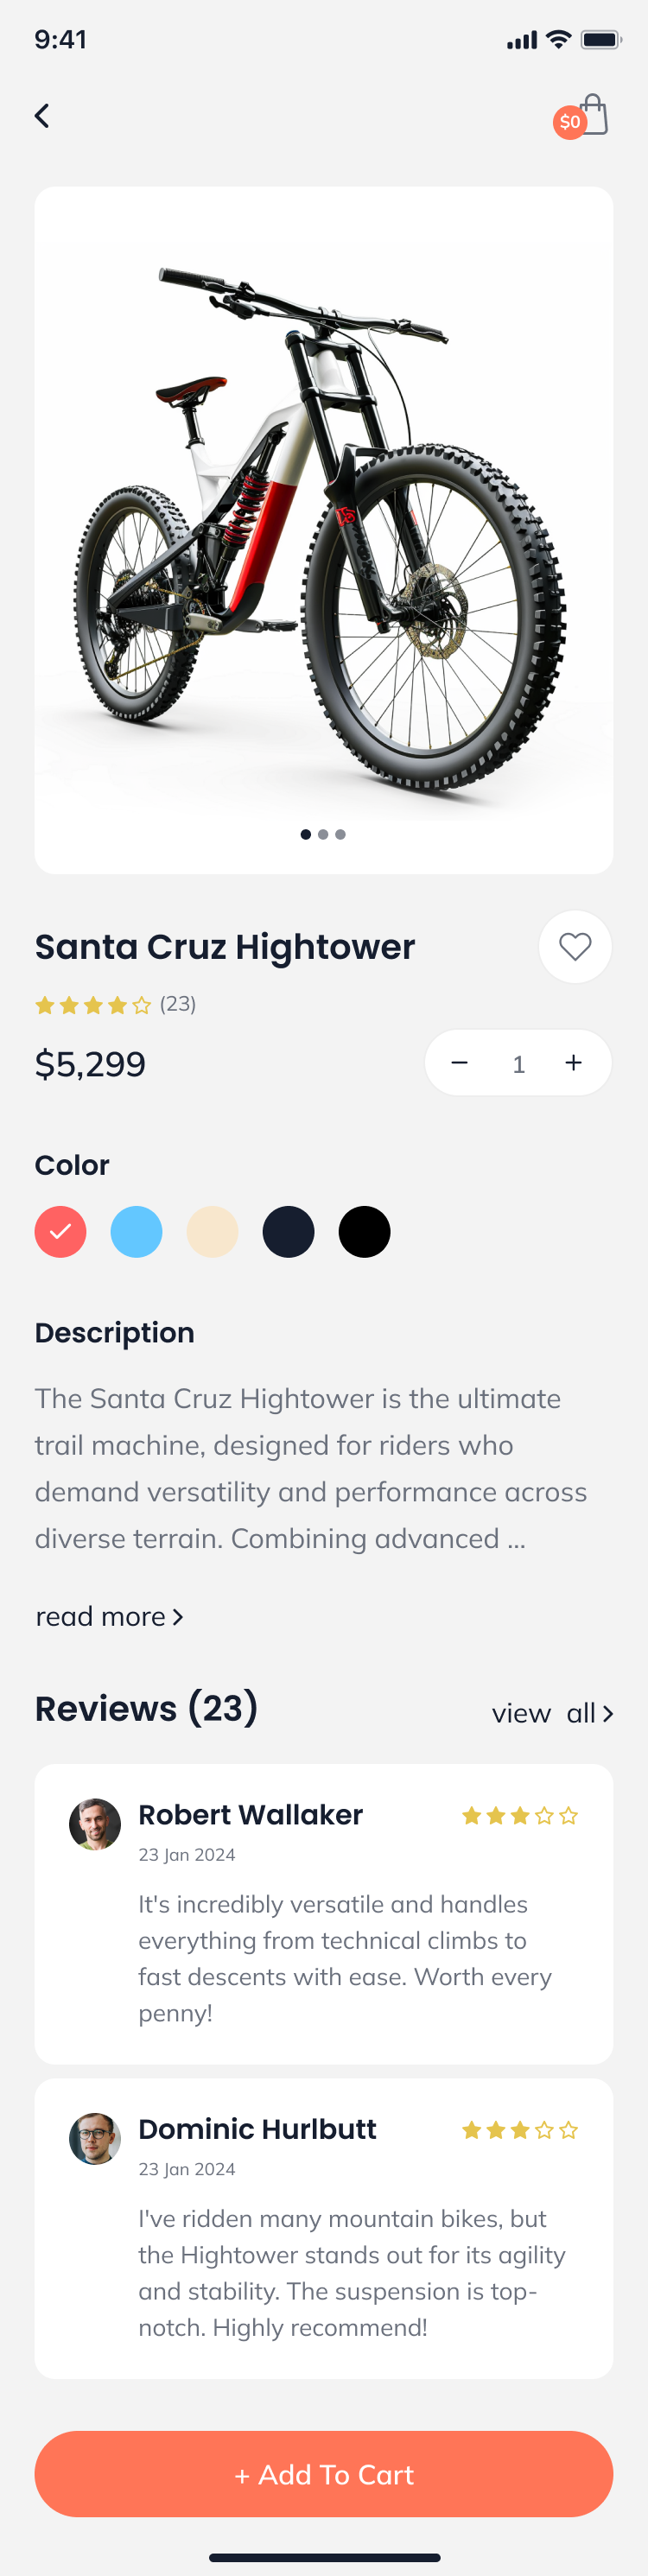Pick the dark navy color option
This screenshot has width=648, height=2576.
pos(289,1232)
